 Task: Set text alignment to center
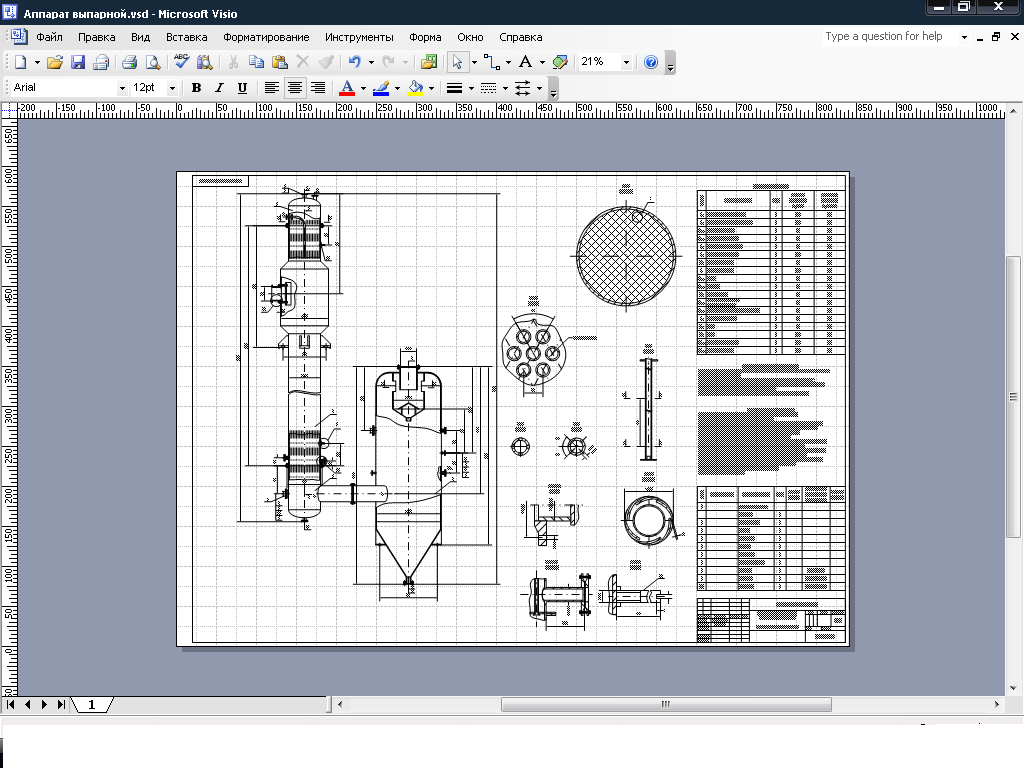[295, 88]
